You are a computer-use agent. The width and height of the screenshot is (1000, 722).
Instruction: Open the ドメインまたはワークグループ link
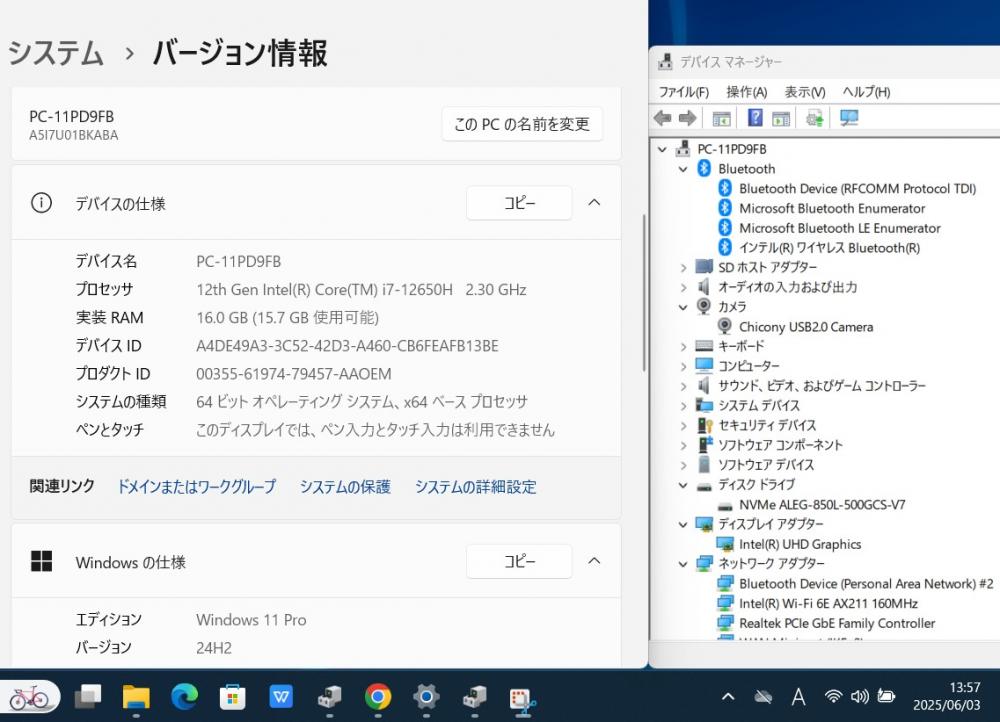pyautogui.click(x=196, y=487)
